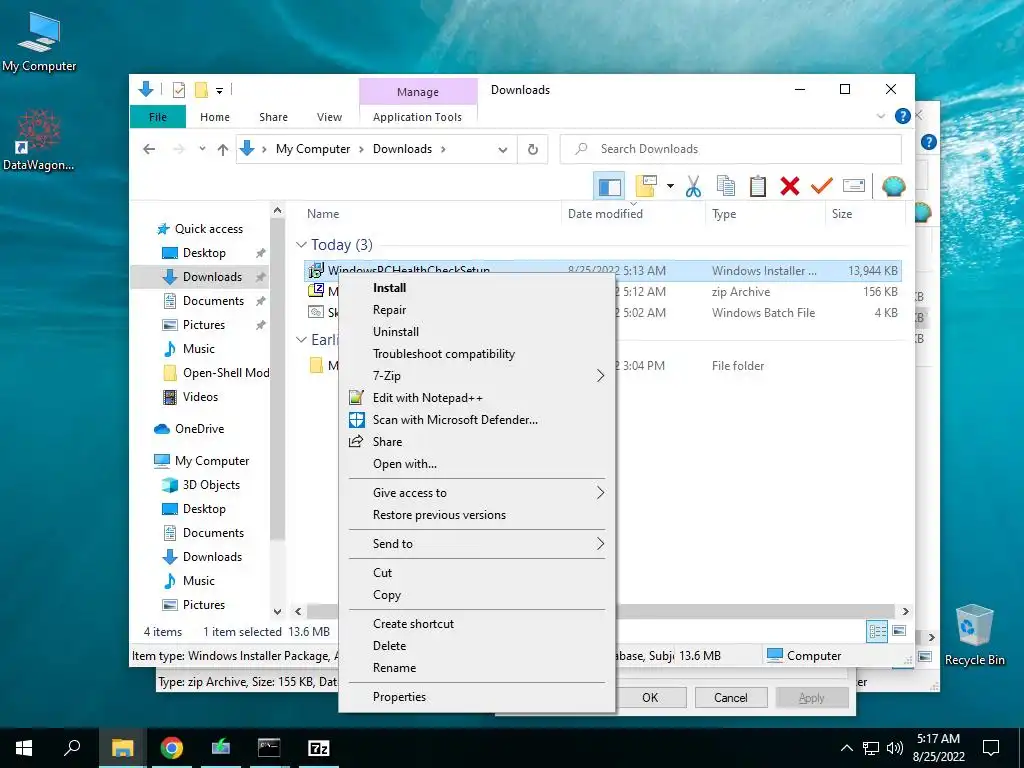Viewport: 1024px width, 768px height.
Task: Open Open-Shell Mod folder in sidebar
Action: (x=226, y=373)
